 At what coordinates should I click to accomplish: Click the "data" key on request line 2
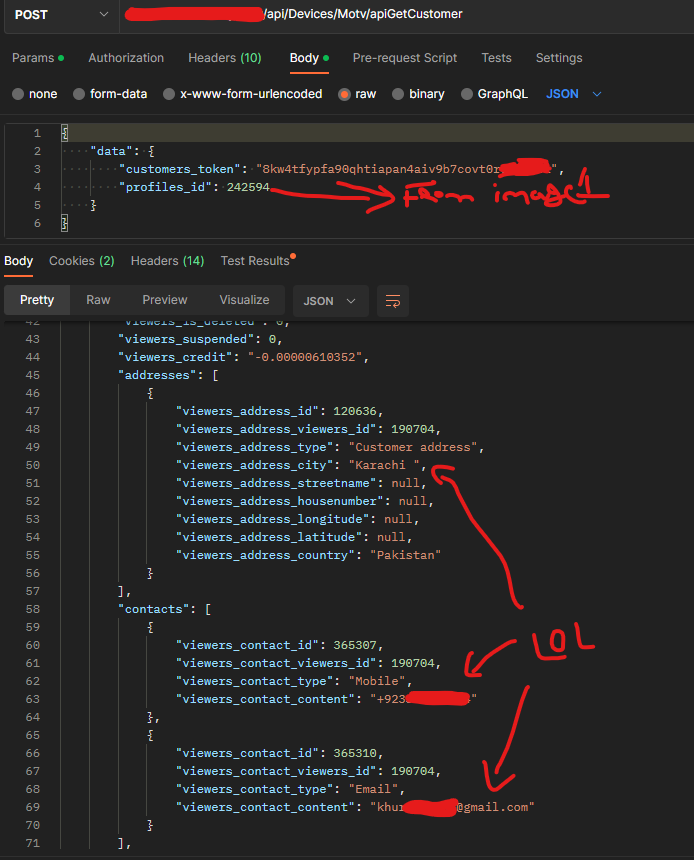tap(112, 151)
